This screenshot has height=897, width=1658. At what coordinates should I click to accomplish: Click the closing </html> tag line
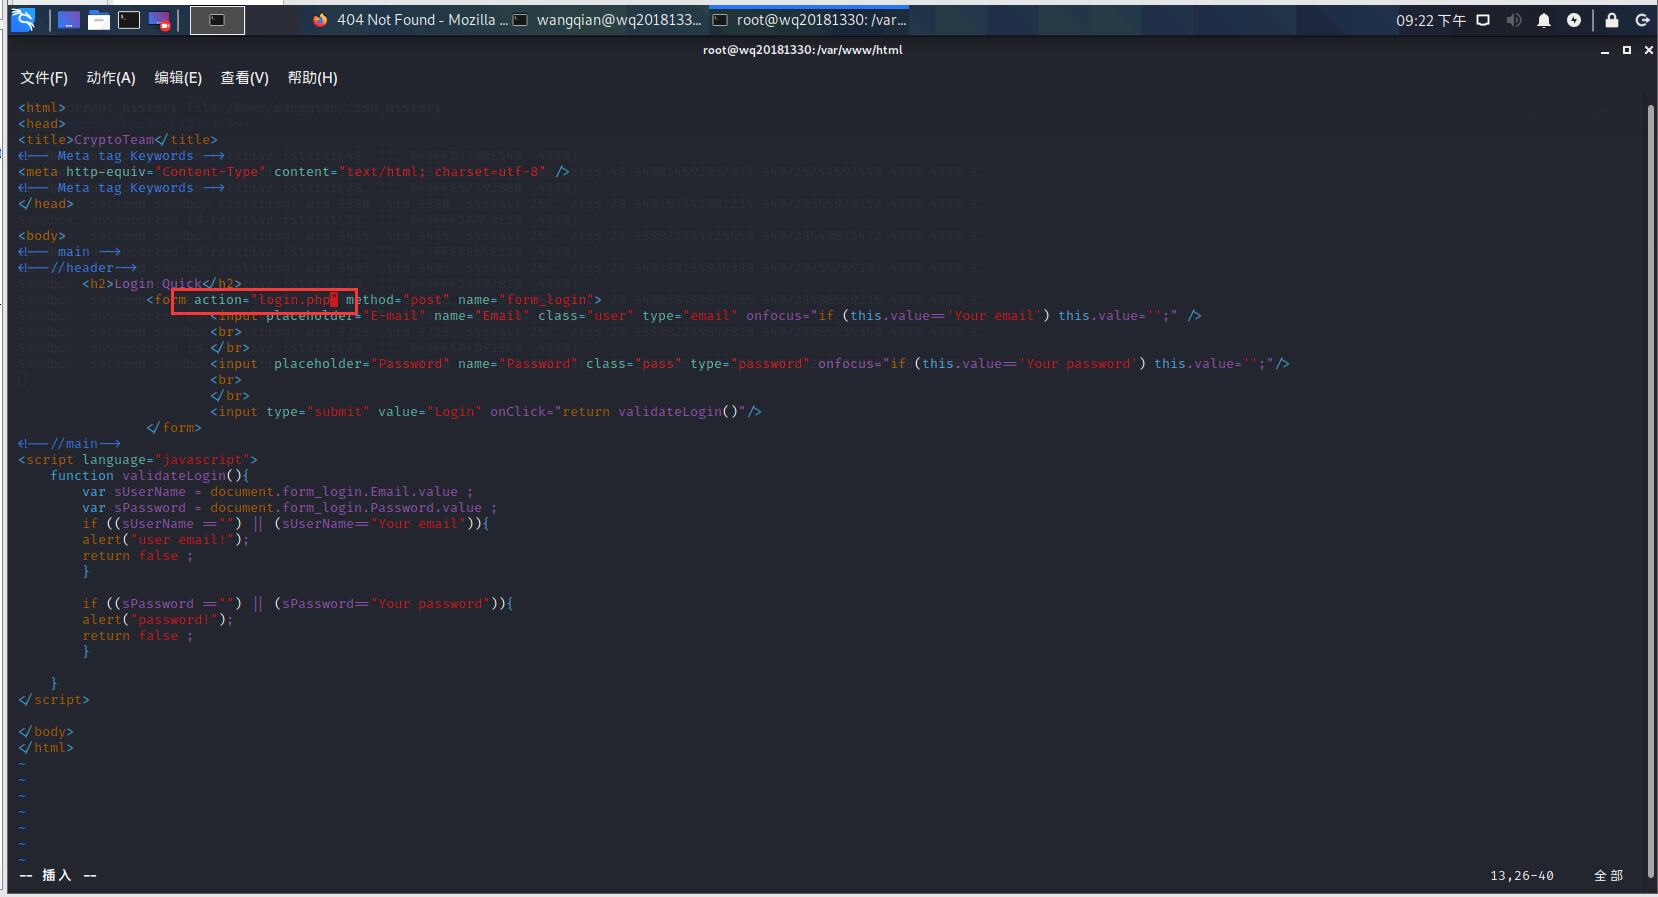click(46, 748)
